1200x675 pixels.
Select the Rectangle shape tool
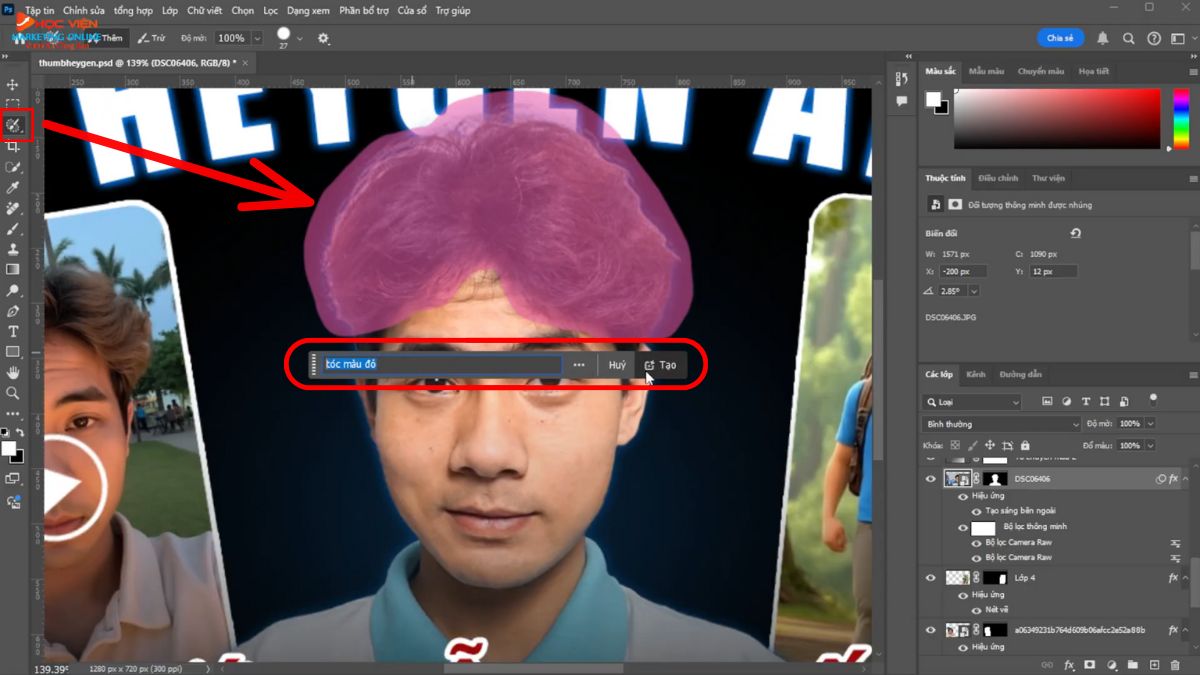pos(13,352)
